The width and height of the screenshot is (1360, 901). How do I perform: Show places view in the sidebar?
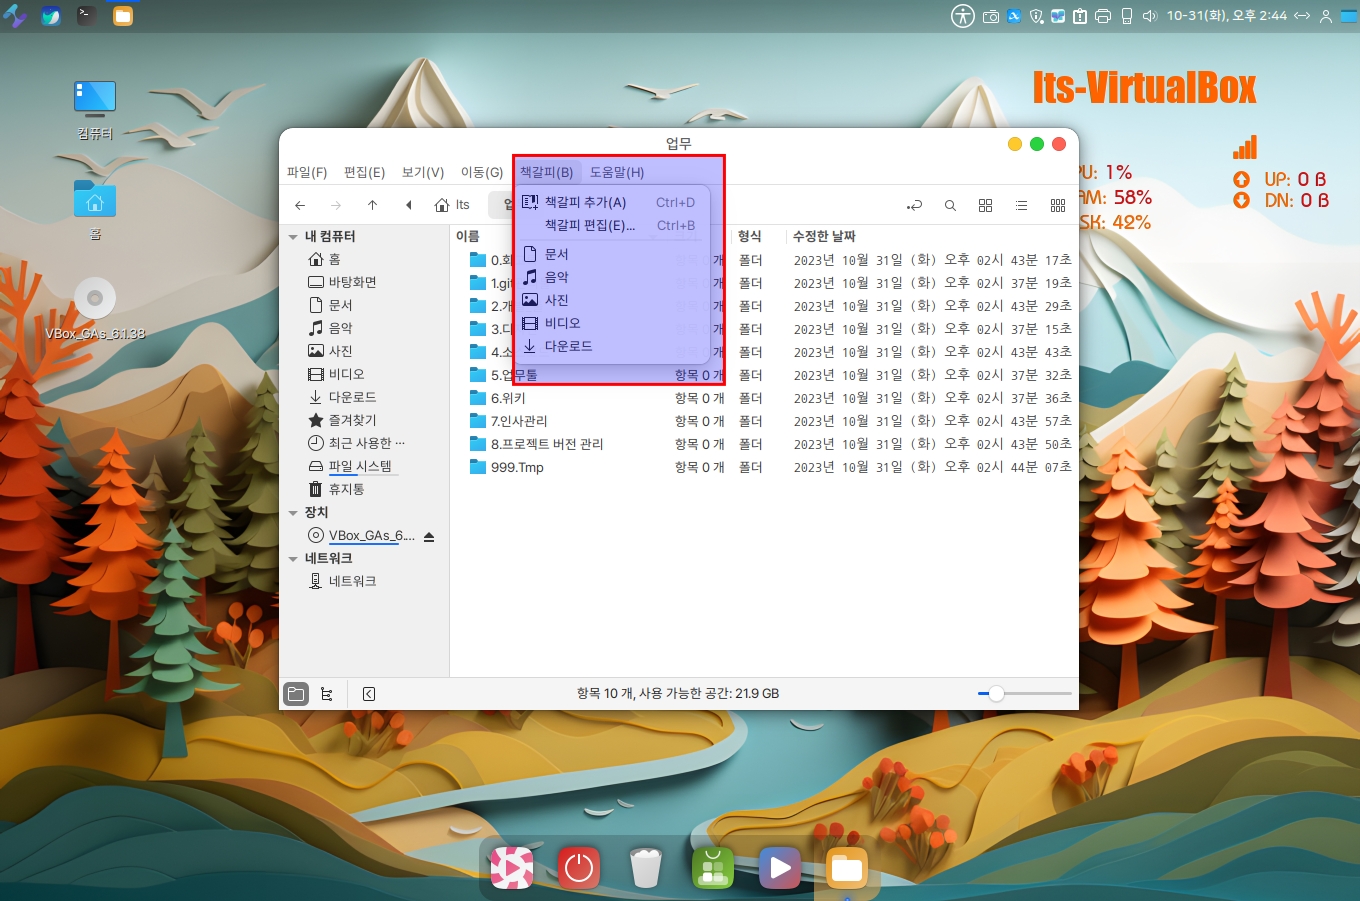click(x=296, y=694)
